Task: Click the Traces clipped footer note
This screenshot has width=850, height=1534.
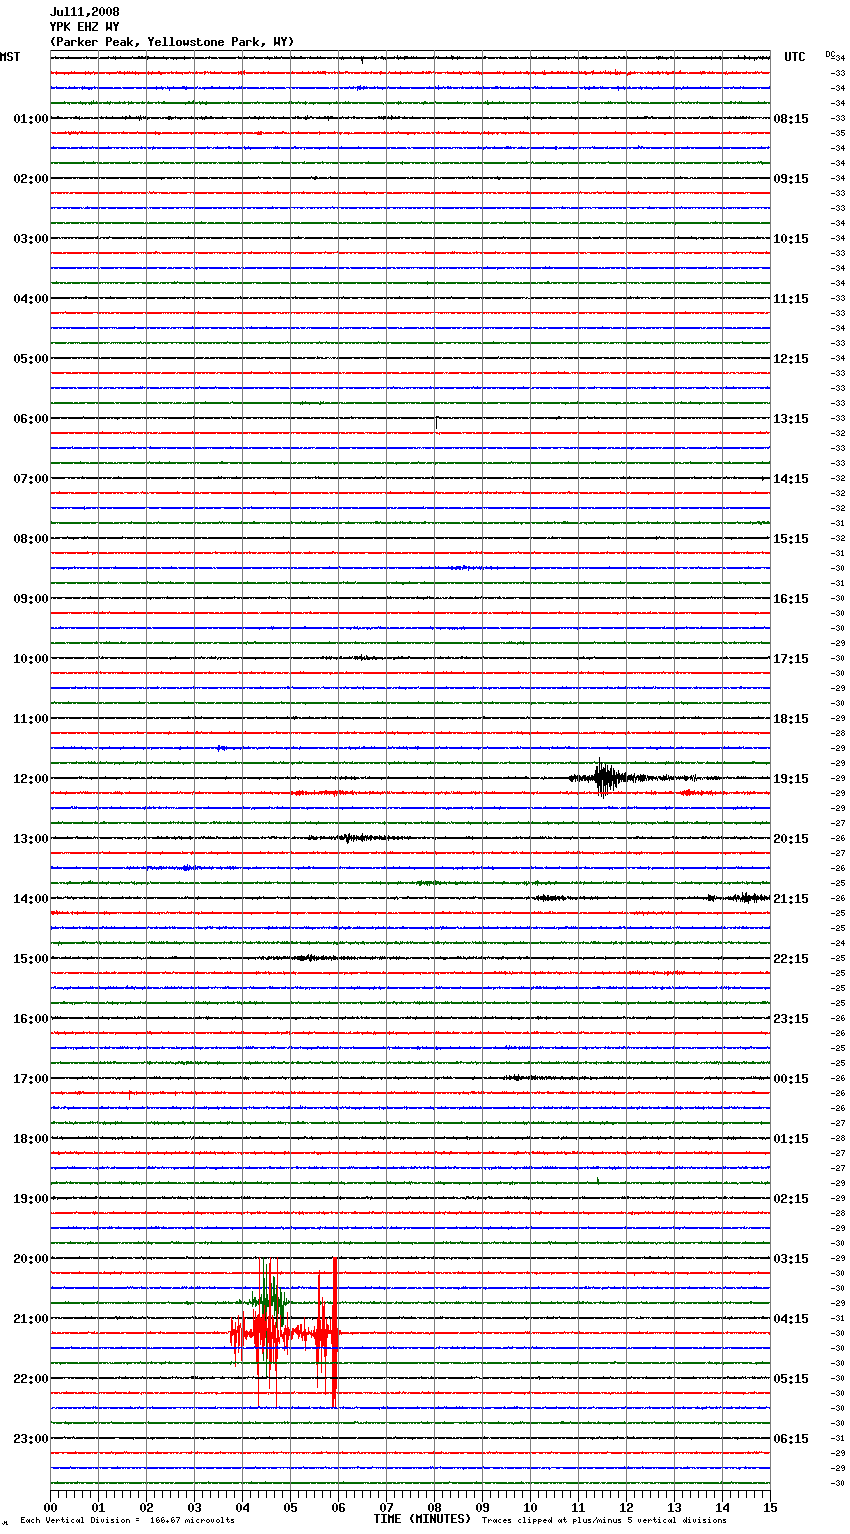Action: pyautogui.click(x=604, y=1520)
